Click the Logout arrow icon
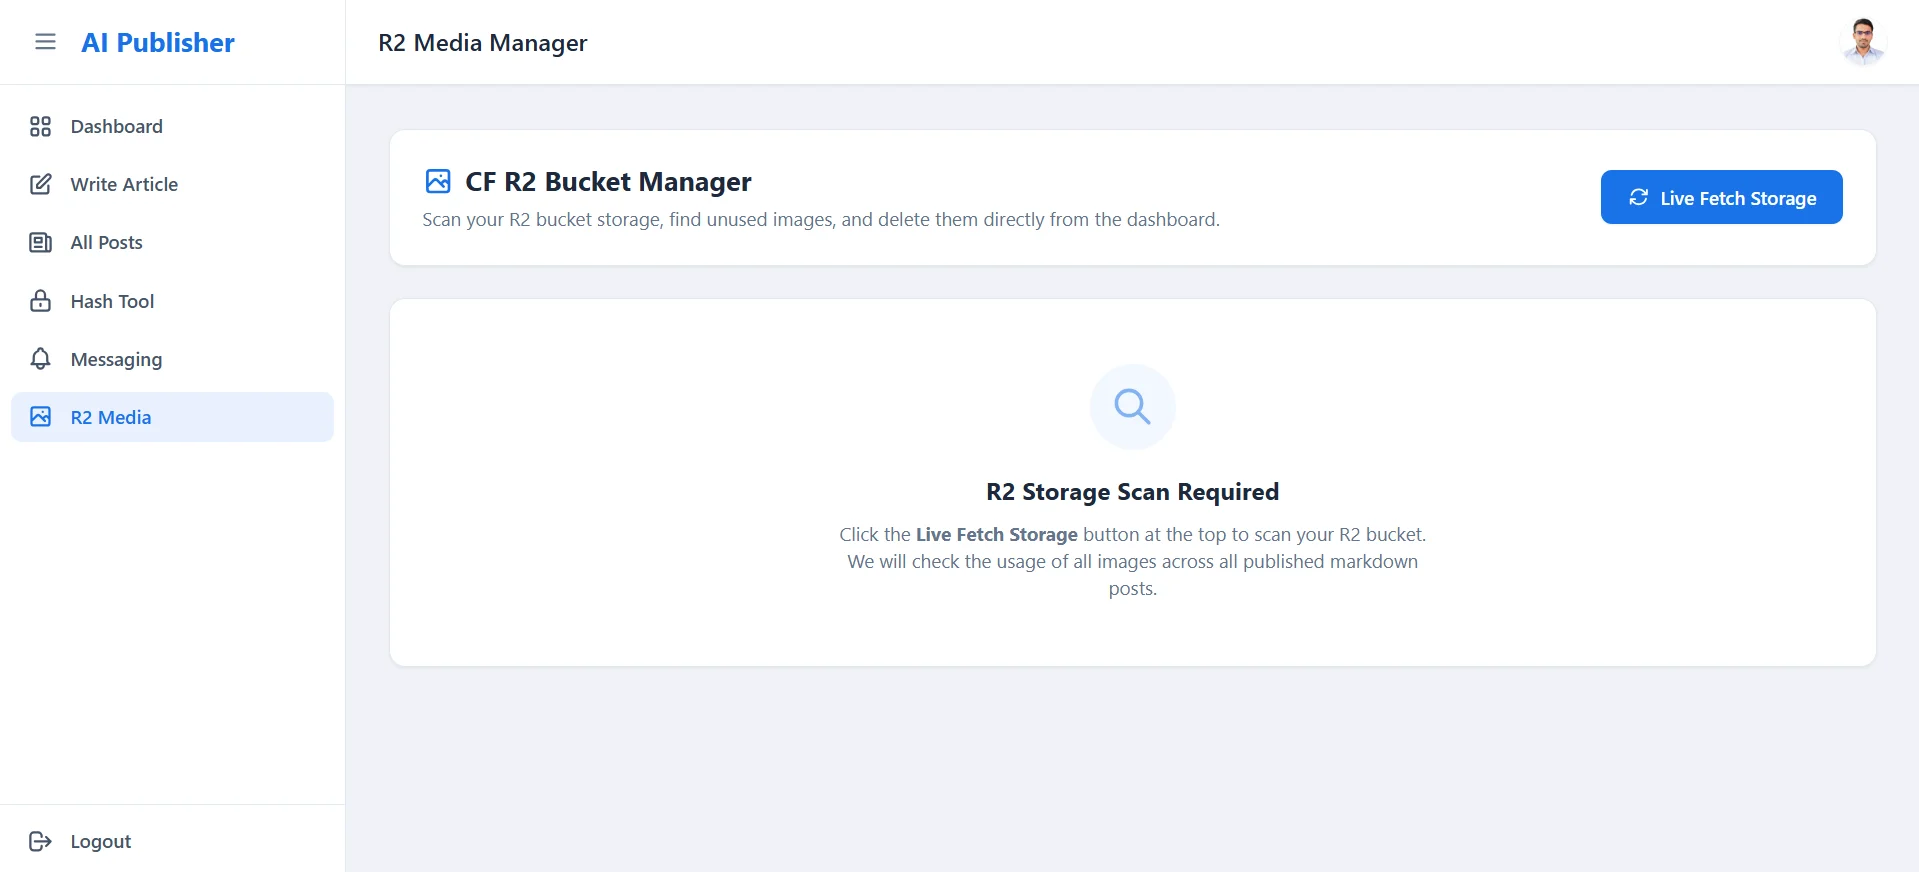The image size is (1919, 872). coord(40,841)
